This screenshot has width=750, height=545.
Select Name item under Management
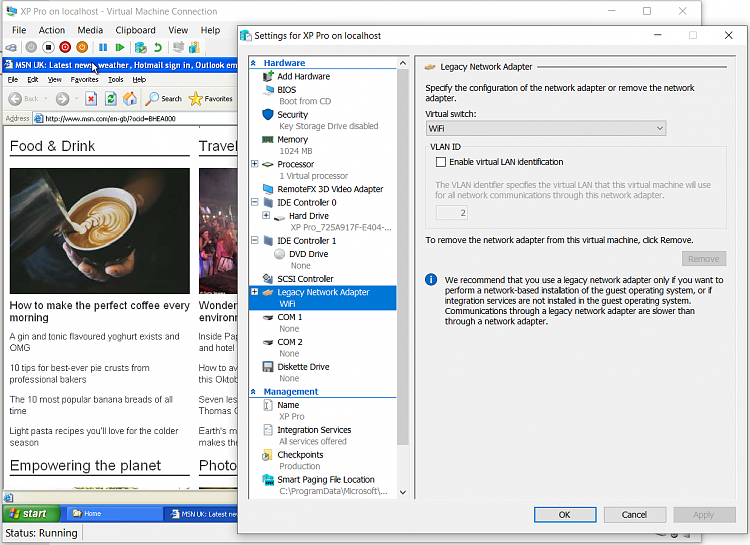[288, 405]
